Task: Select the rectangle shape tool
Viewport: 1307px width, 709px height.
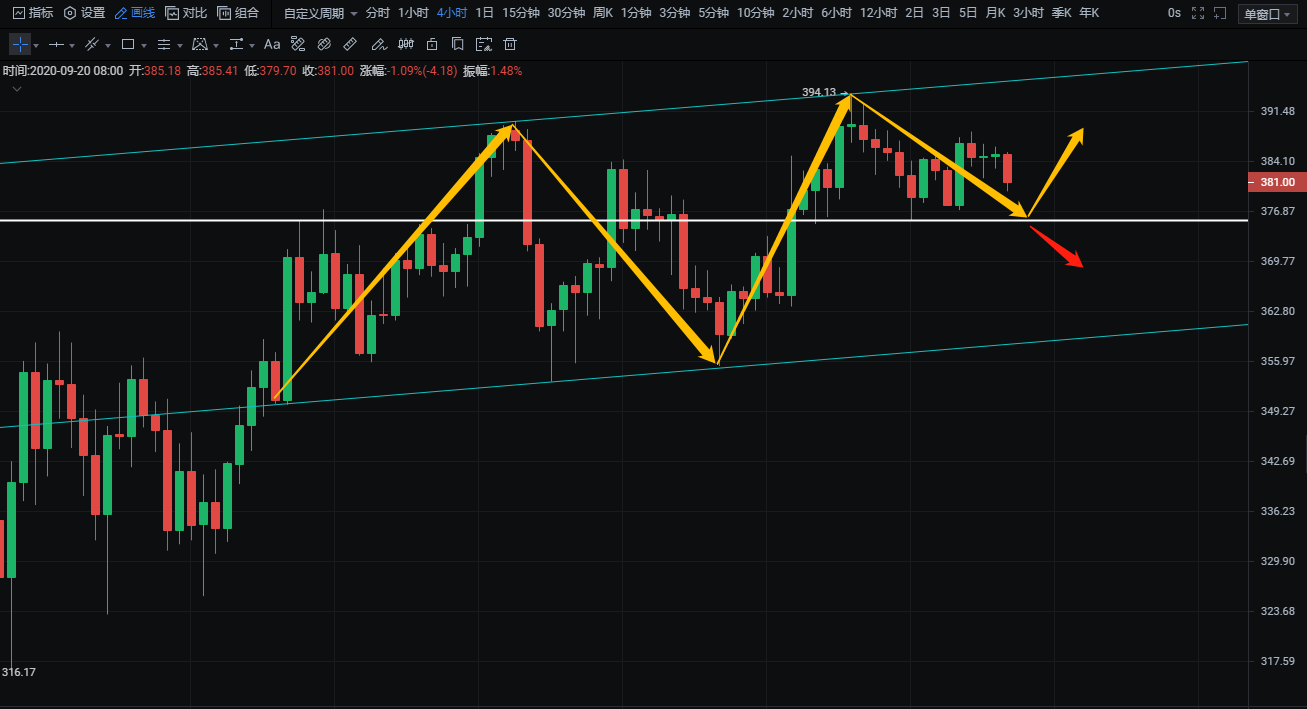Action: tap(127, 44)
